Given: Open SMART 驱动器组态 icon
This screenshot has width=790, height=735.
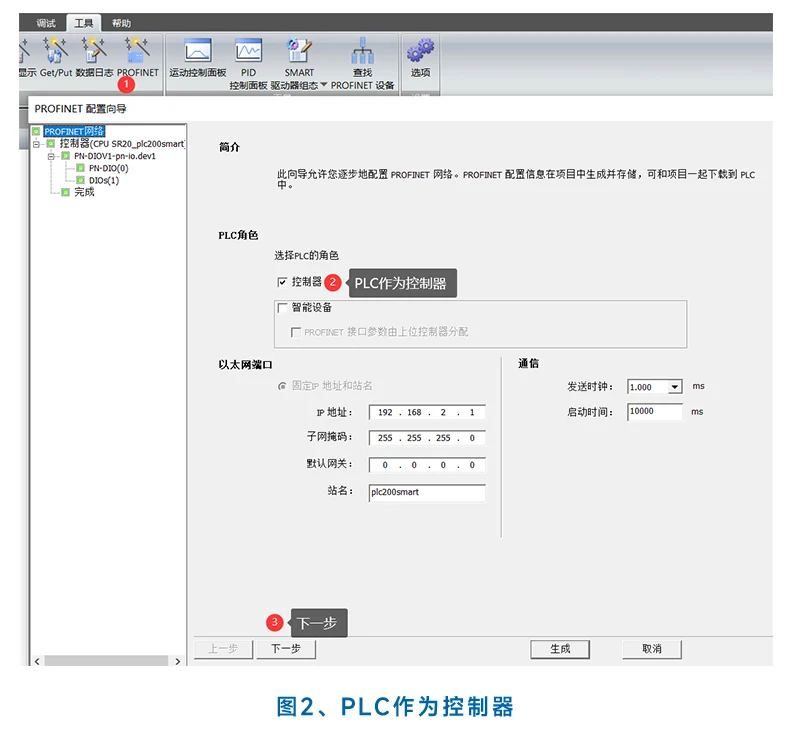Looking at the screenshot, I should 299,50.
